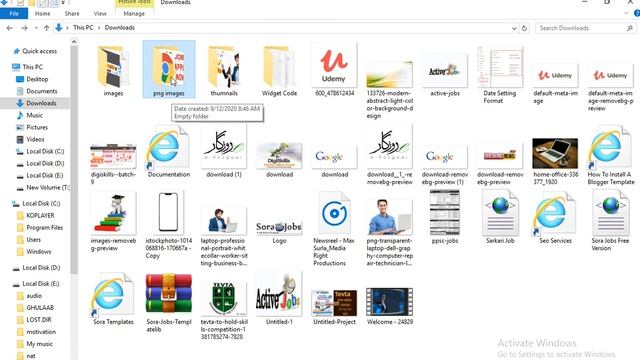Expand the address bar history dropdown
The height and width of the screenshot is (360, 640).
coord(514,28)
